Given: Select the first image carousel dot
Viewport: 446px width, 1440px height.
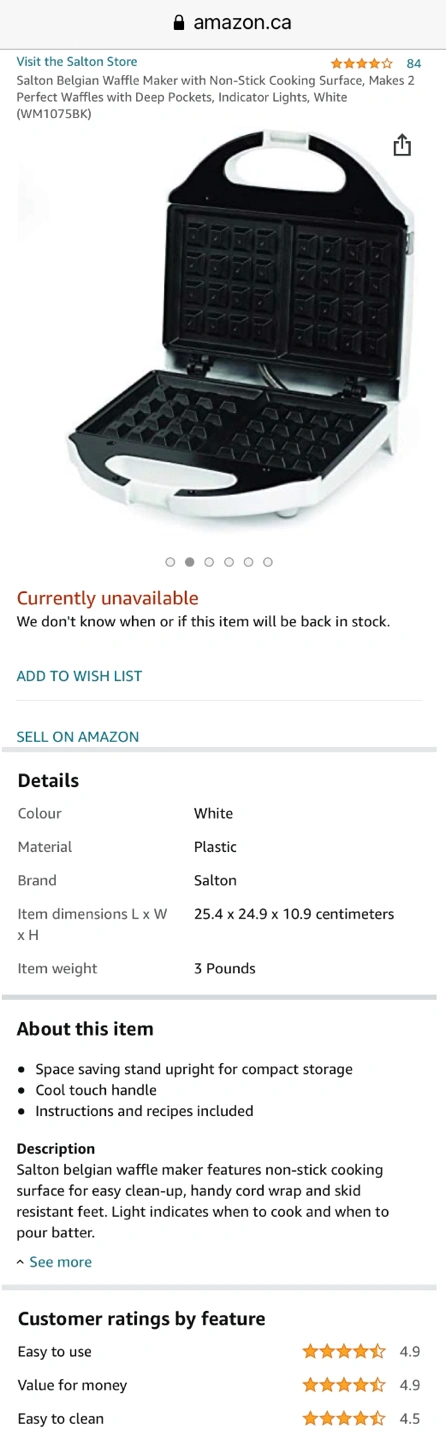Looking at the screenshot, I should pyautogui.click(x=170, y=562).
